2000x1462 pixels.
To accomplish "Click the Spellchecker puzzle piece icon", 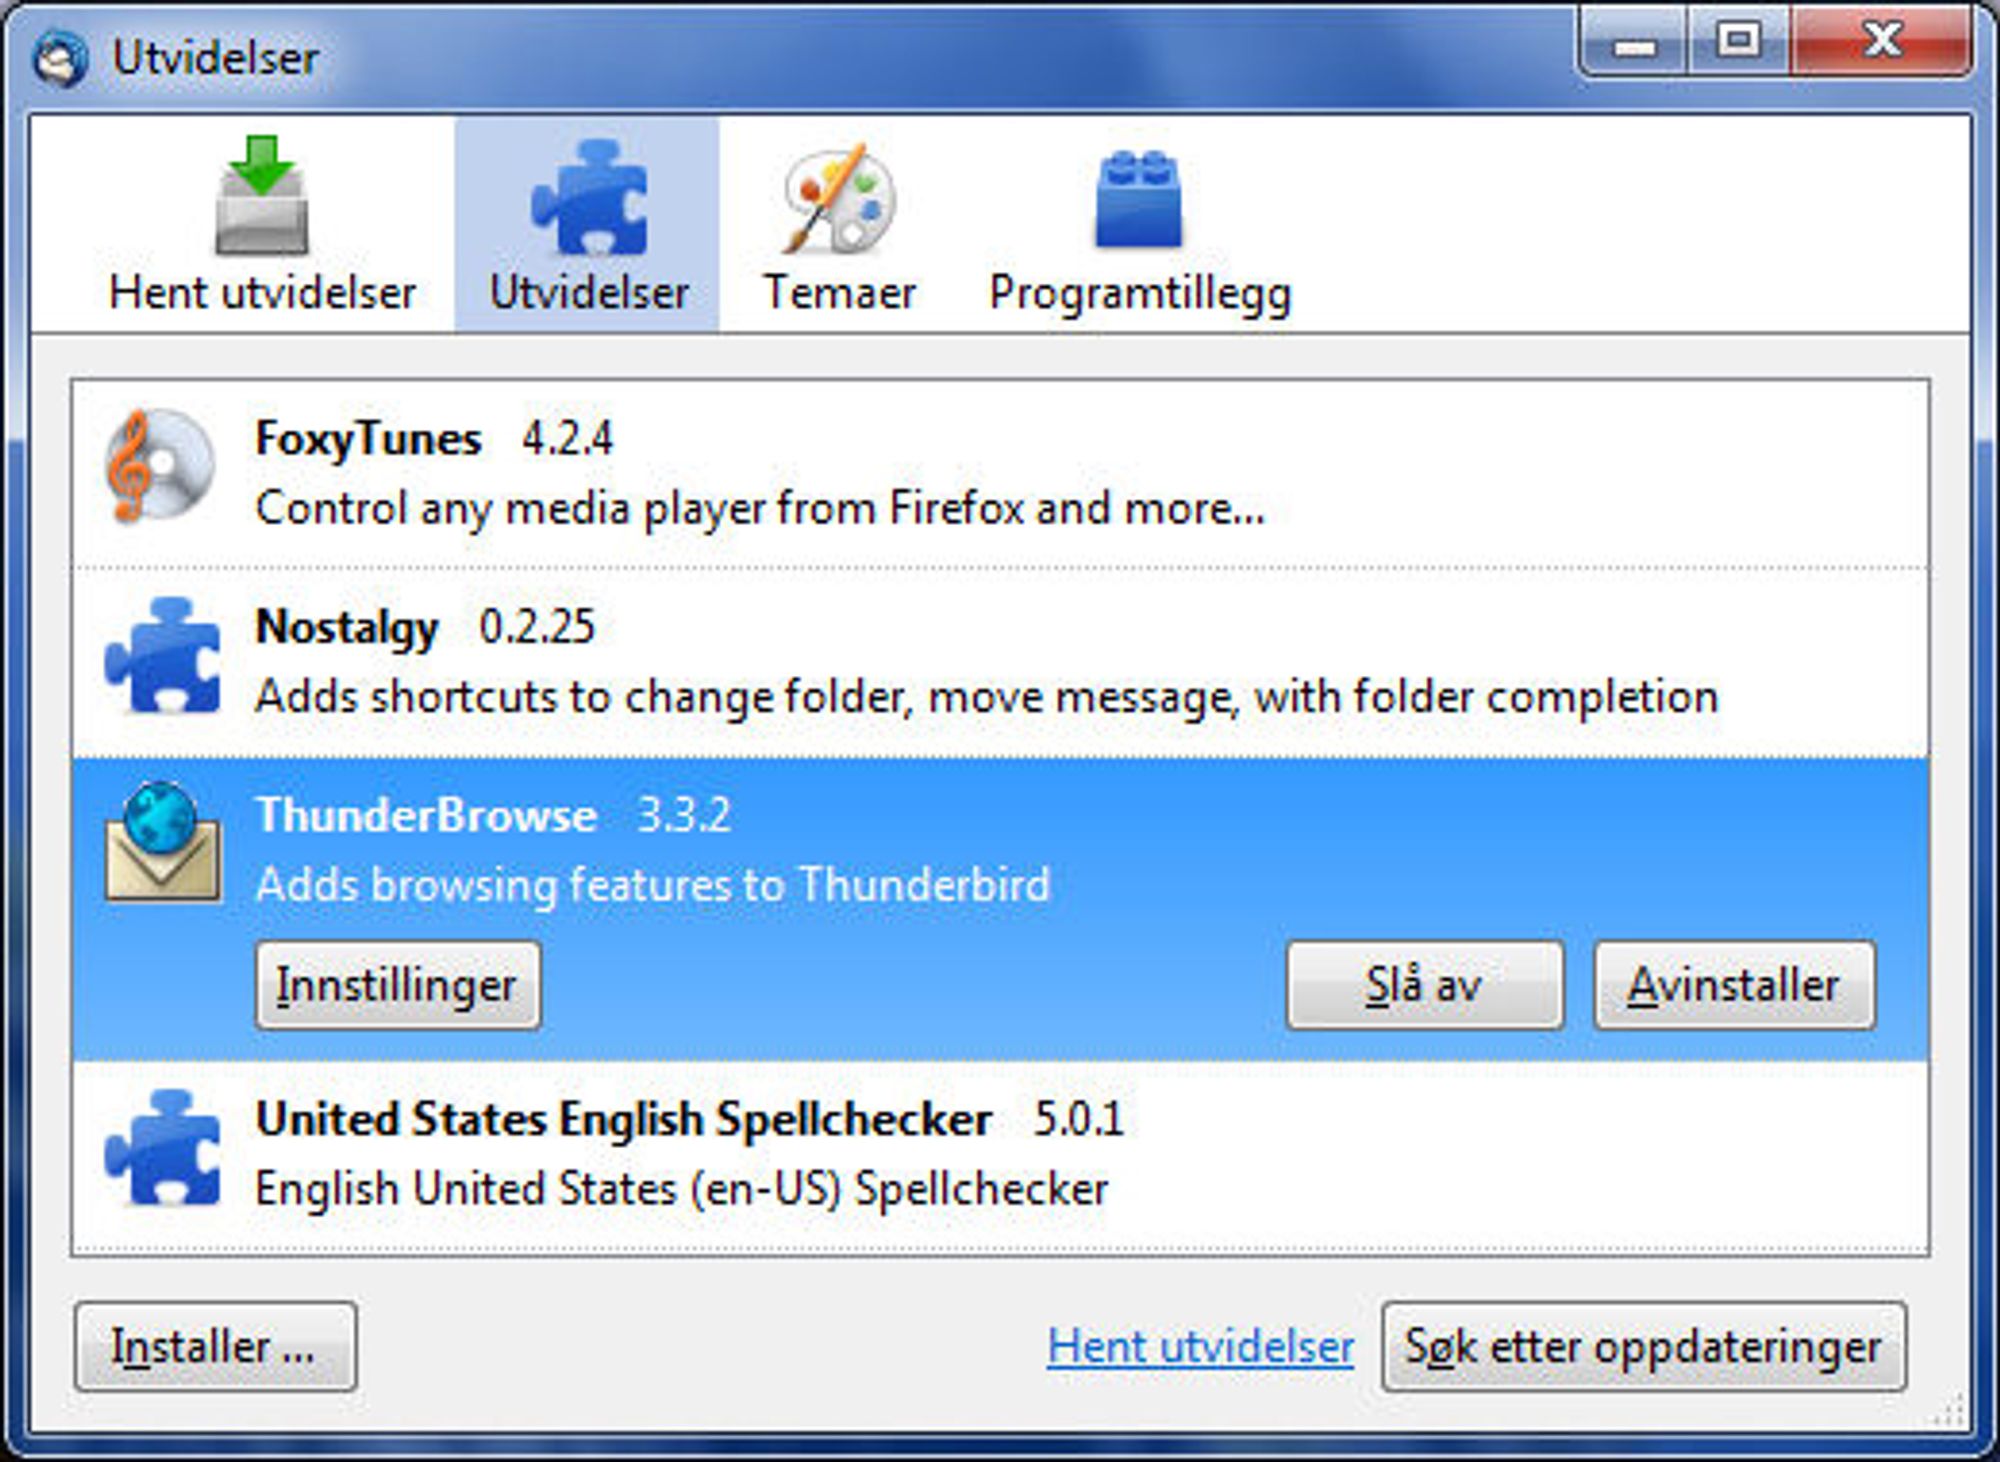I will (x=162, y=1148).
